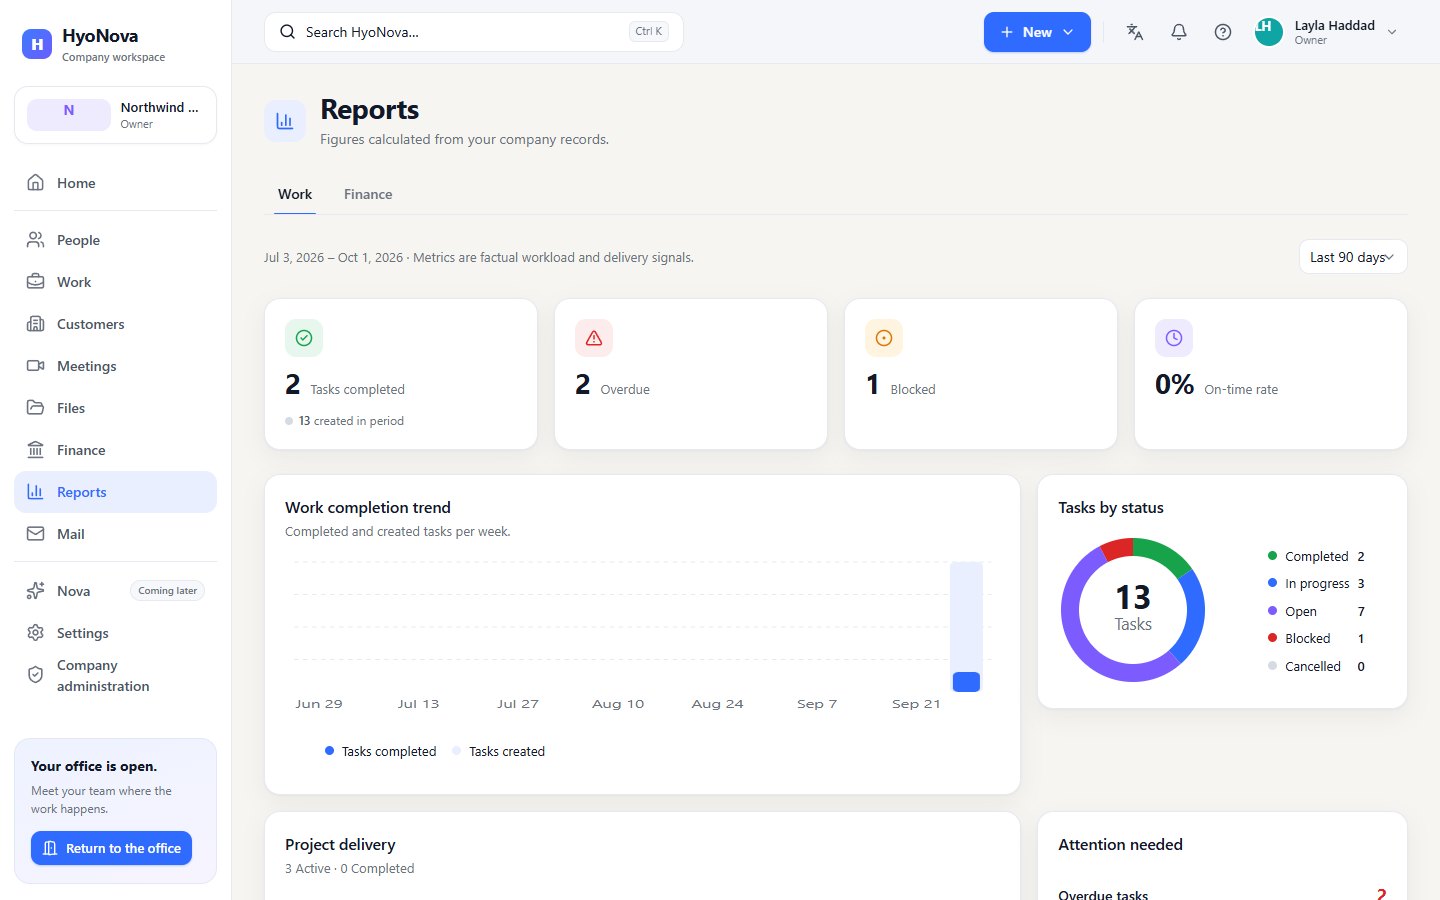Toggle Tasks created legend in trend chart
Screen dimensions: 1440x900
pos(498,751)
